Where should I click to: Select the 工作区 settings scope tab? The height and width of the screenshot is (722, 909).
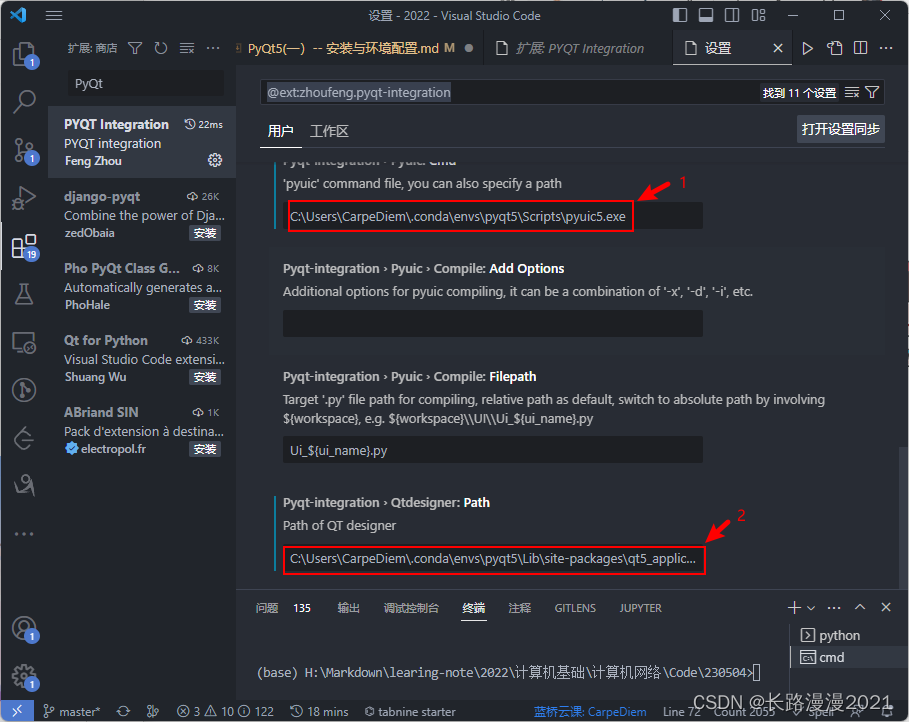(x=329, y=131)
